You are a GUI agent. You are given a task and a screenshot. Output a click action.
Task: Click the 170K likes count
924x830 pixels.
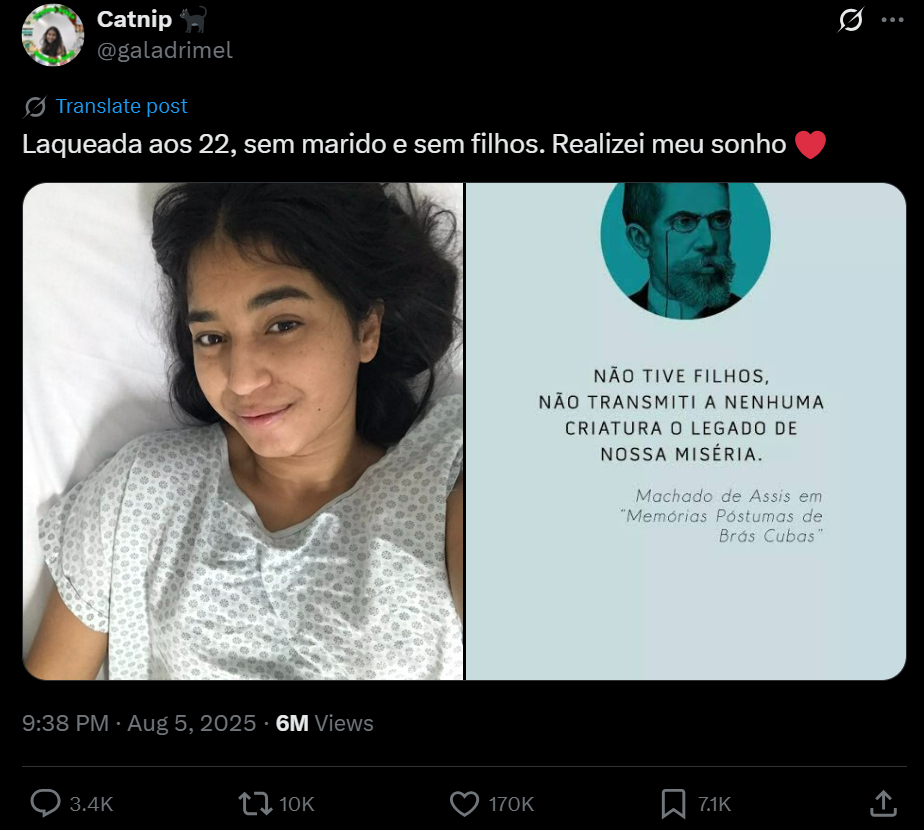coord(511,804)
